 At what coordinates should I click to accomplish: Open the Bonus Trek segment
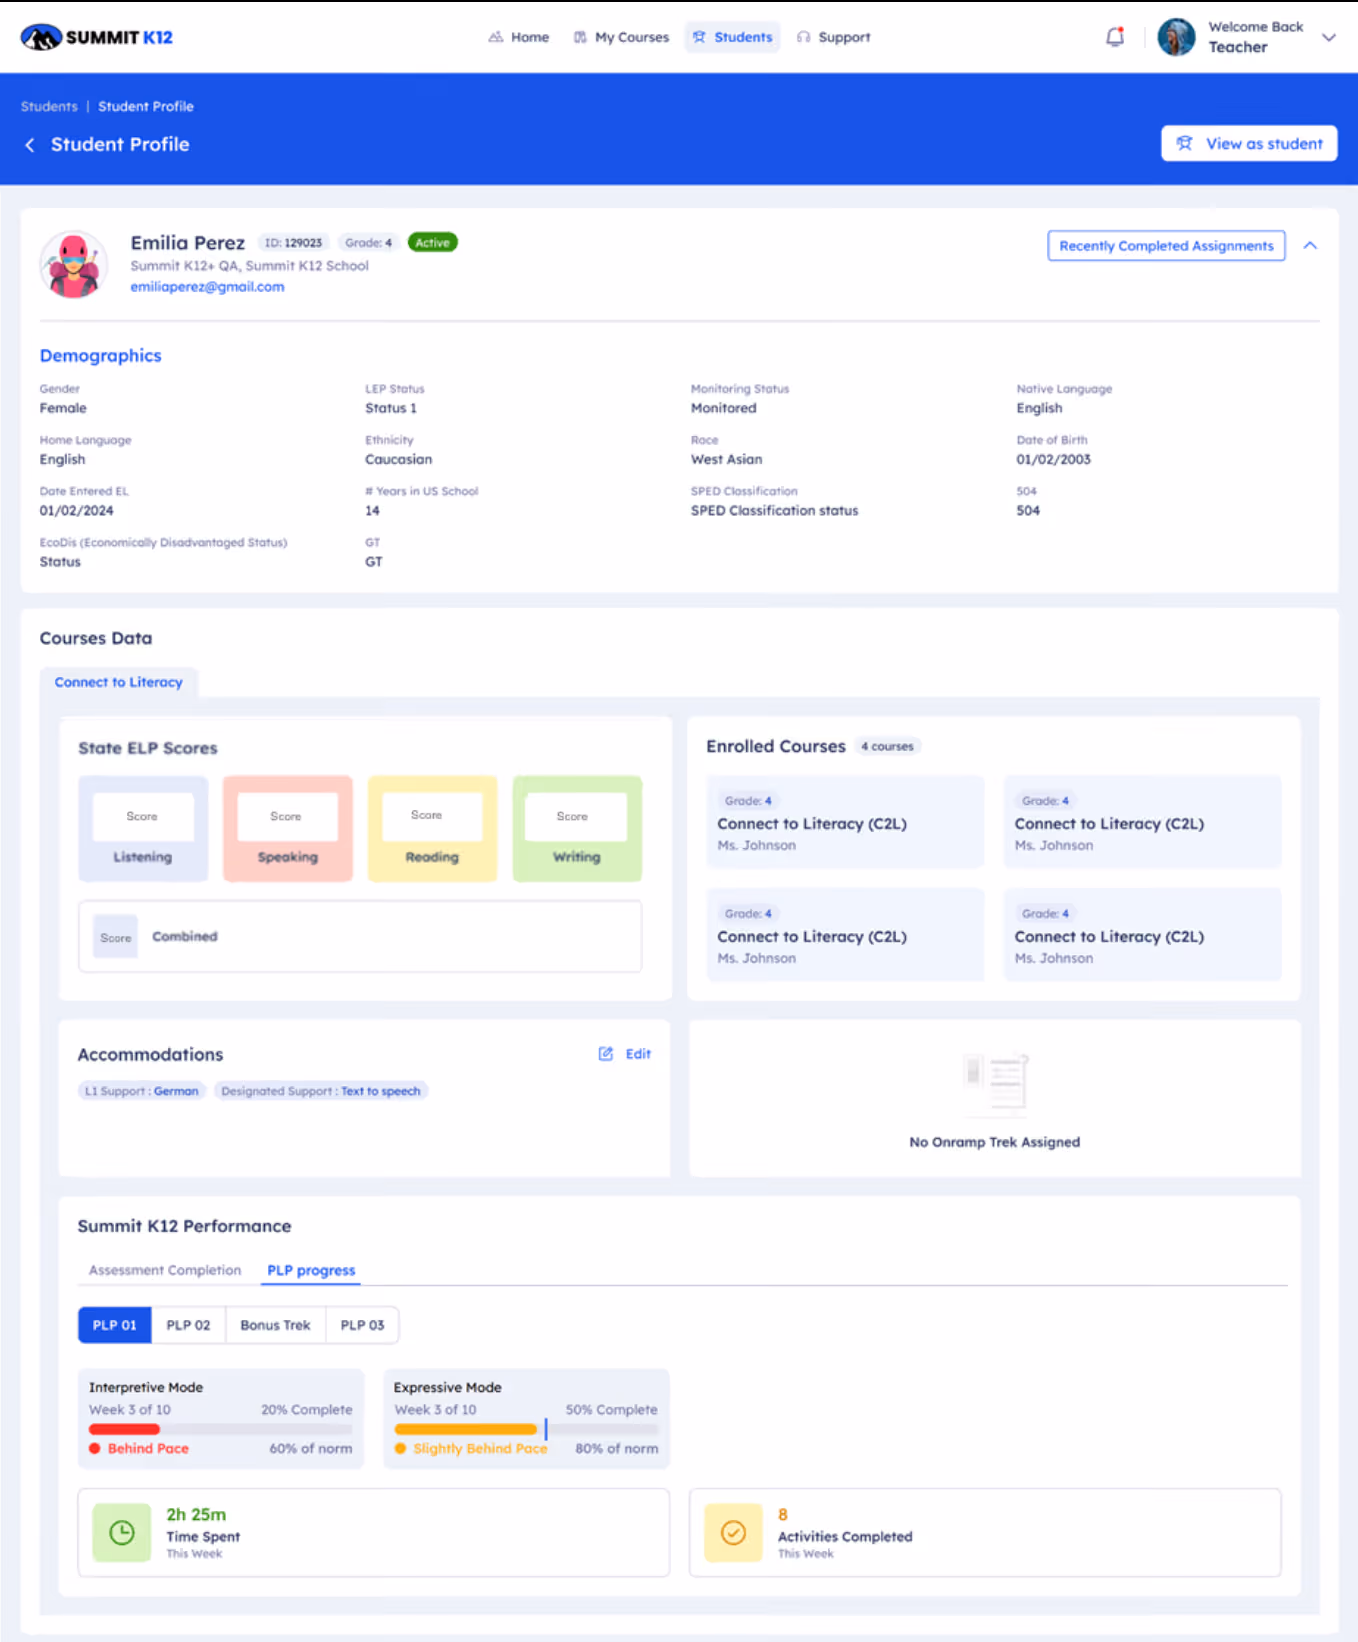(x=275, y=1325)
